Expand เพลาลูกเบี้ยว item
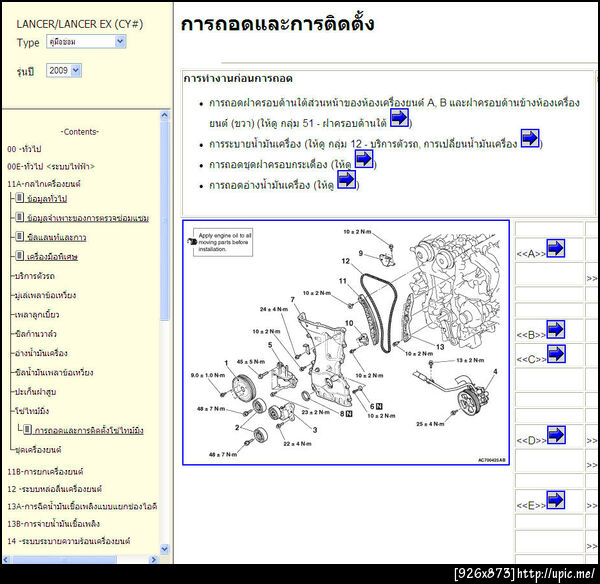Screen dimensions: 600x584 click(x=37, y=315)
